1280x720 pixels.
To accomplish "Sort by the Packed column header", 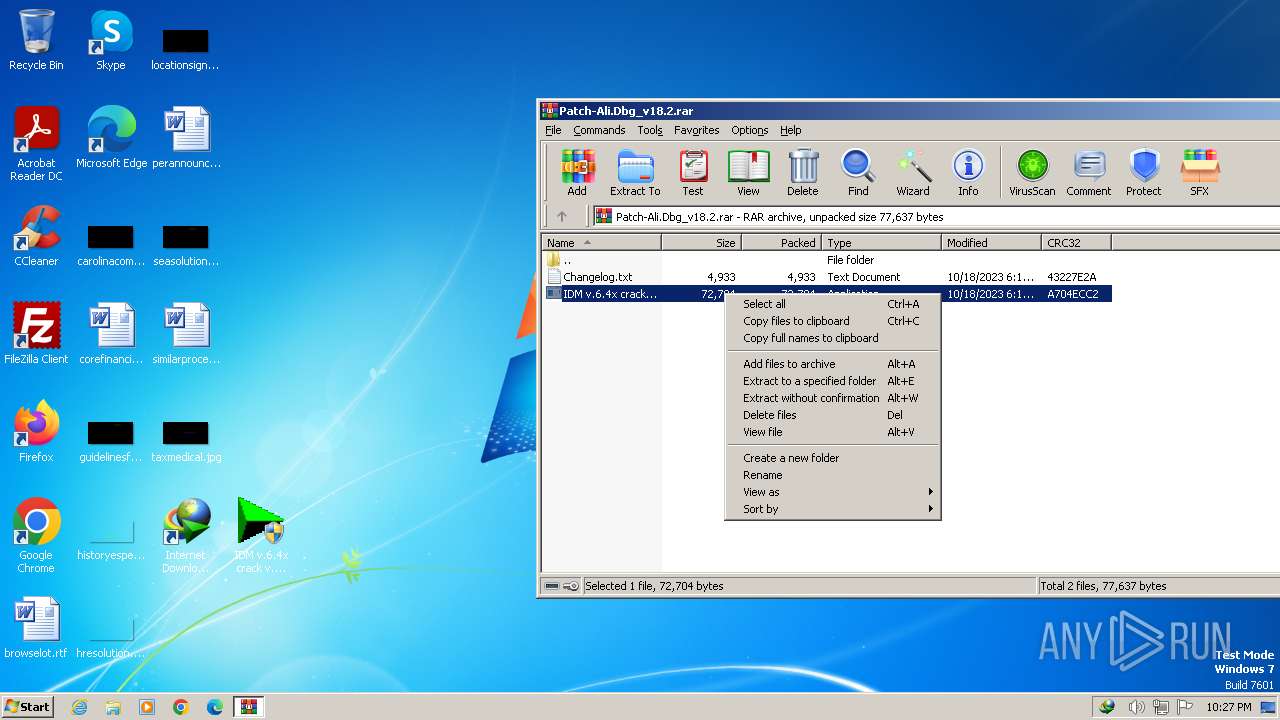I will (x=781, y=243).
